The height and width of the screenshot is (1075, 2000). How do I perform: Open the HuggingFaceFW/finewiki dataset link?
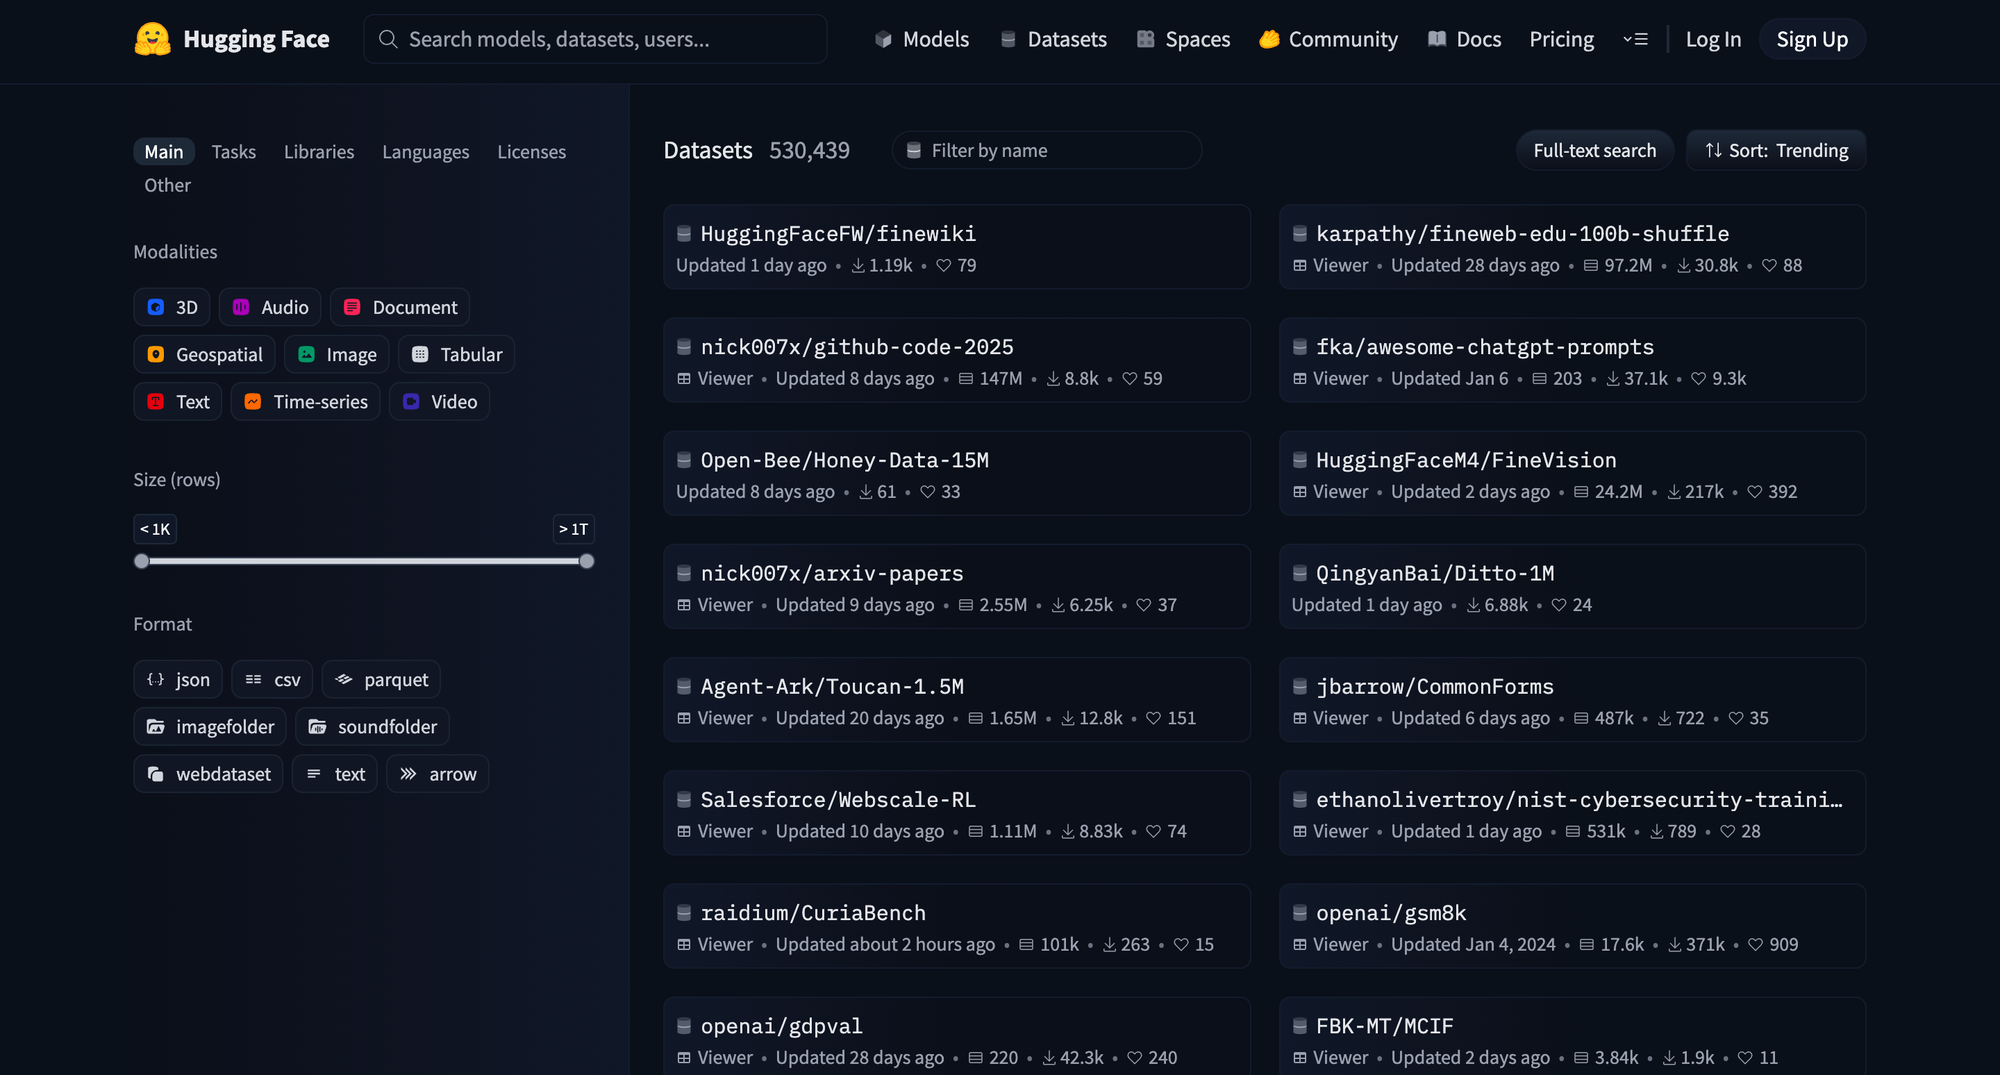pyautogui.click(x=838, y=234)
